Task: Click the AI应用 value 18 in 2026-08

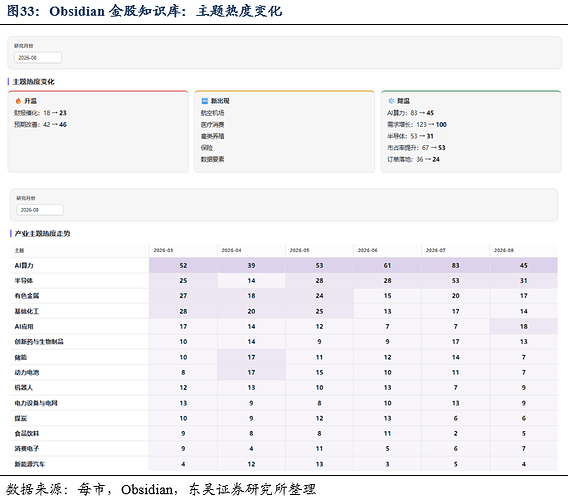Action: pos(523,326)
